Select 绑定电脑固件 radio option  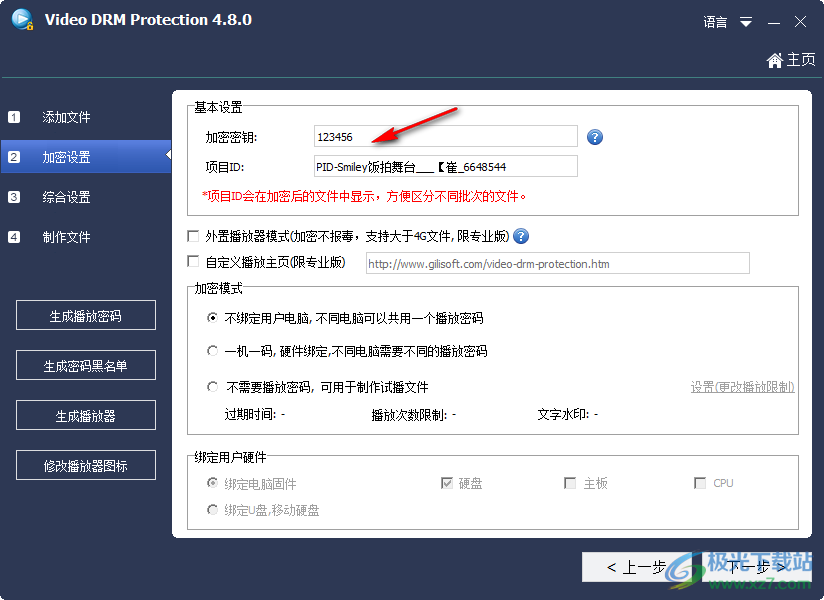pyautogui.click(x=212, y=483)
